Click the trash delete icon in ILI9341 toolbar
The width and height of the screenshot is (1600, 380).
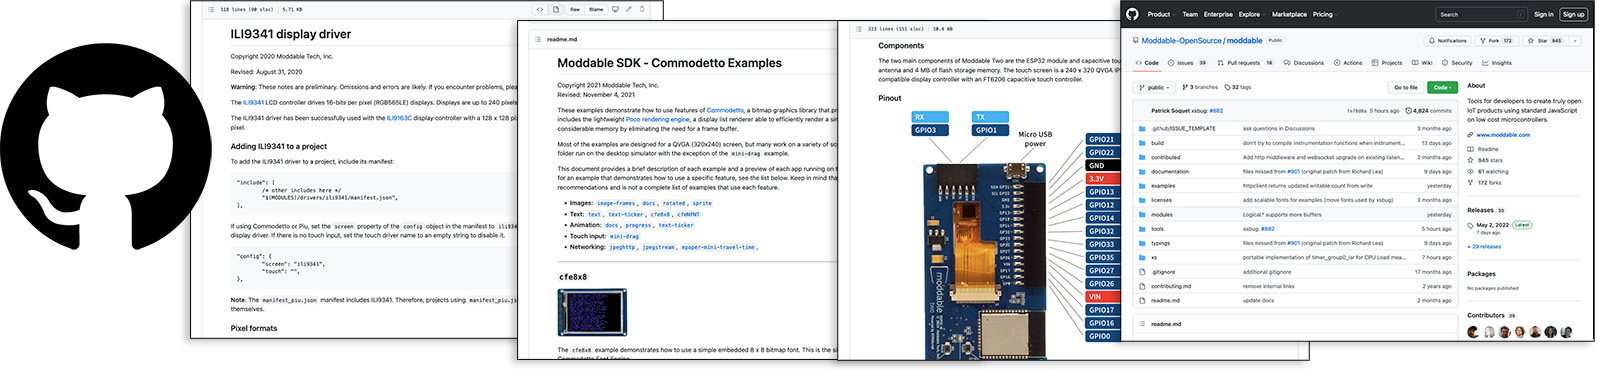point(642,9)
